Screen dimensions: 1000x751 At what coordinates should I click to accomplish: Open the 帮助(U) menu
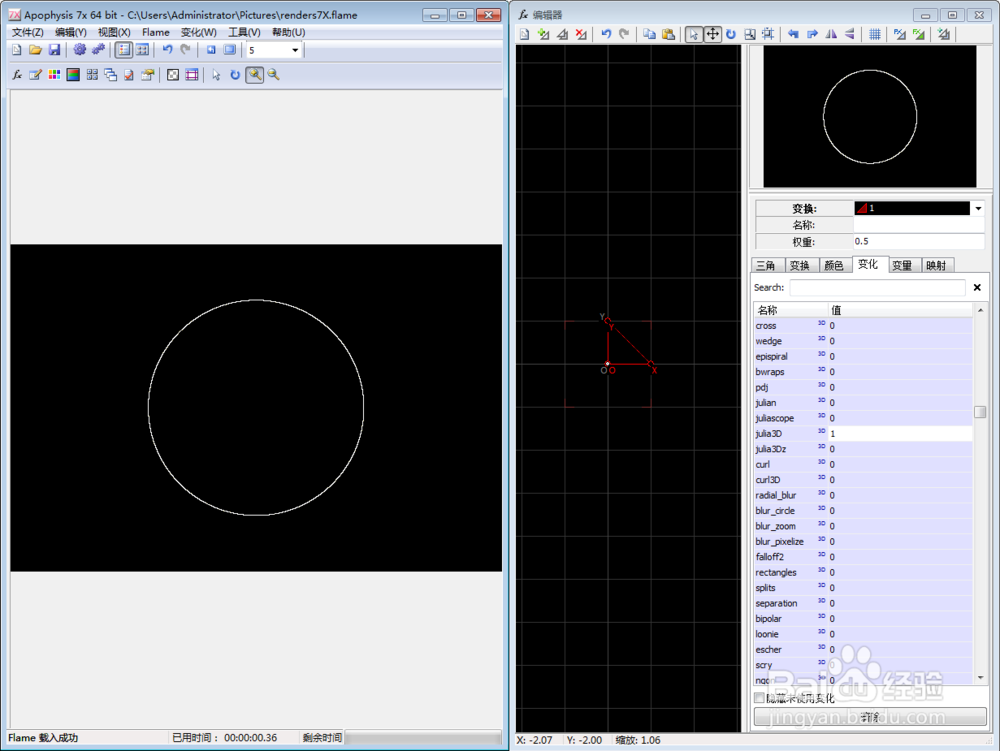coord(288,32)
